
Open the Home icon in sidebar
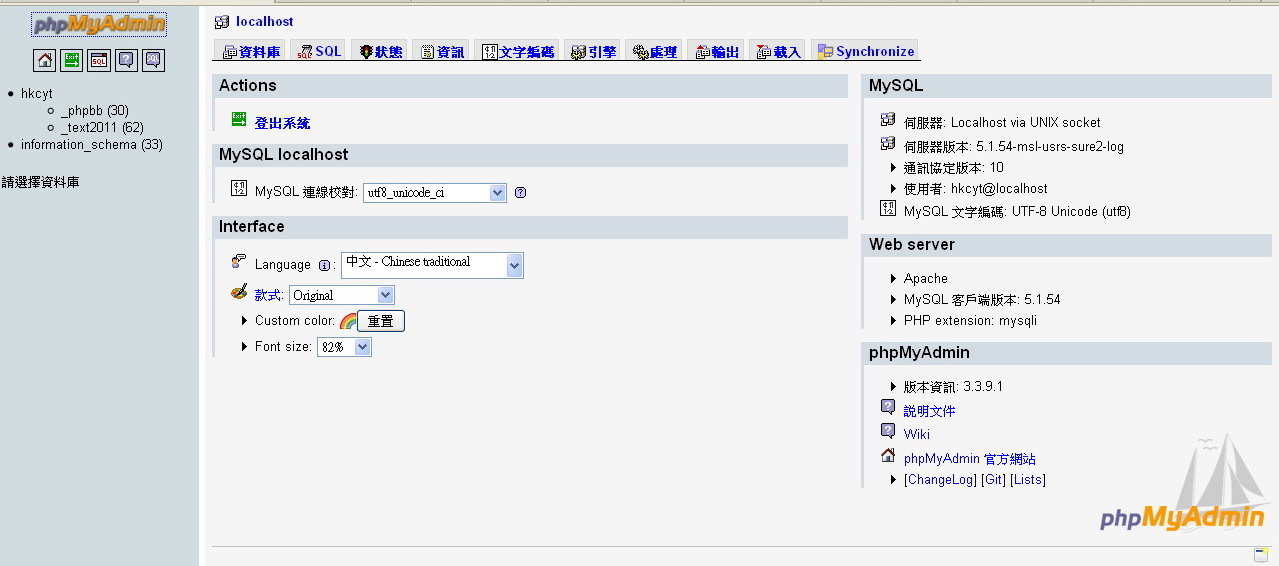click(45, 61)
